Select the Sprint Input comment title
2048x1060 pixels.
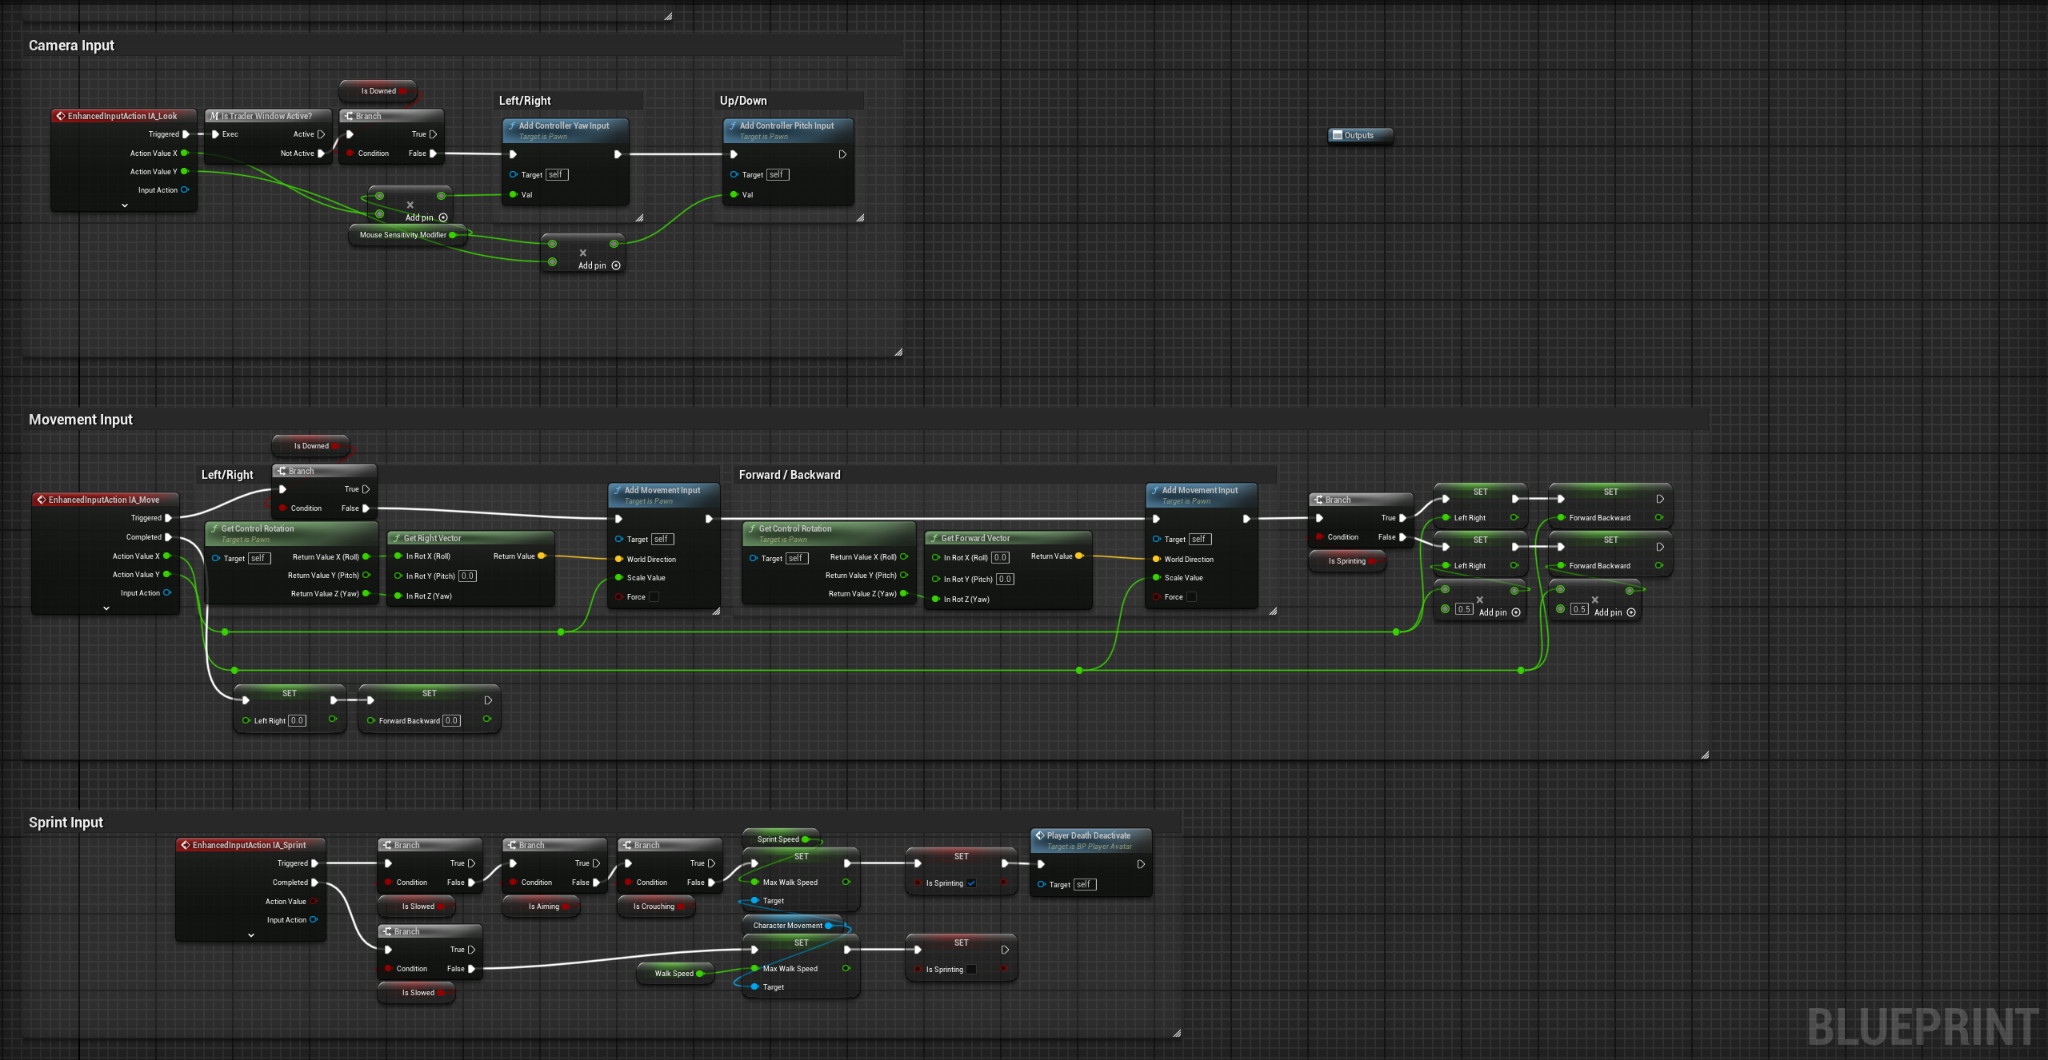tap(66, 822)
